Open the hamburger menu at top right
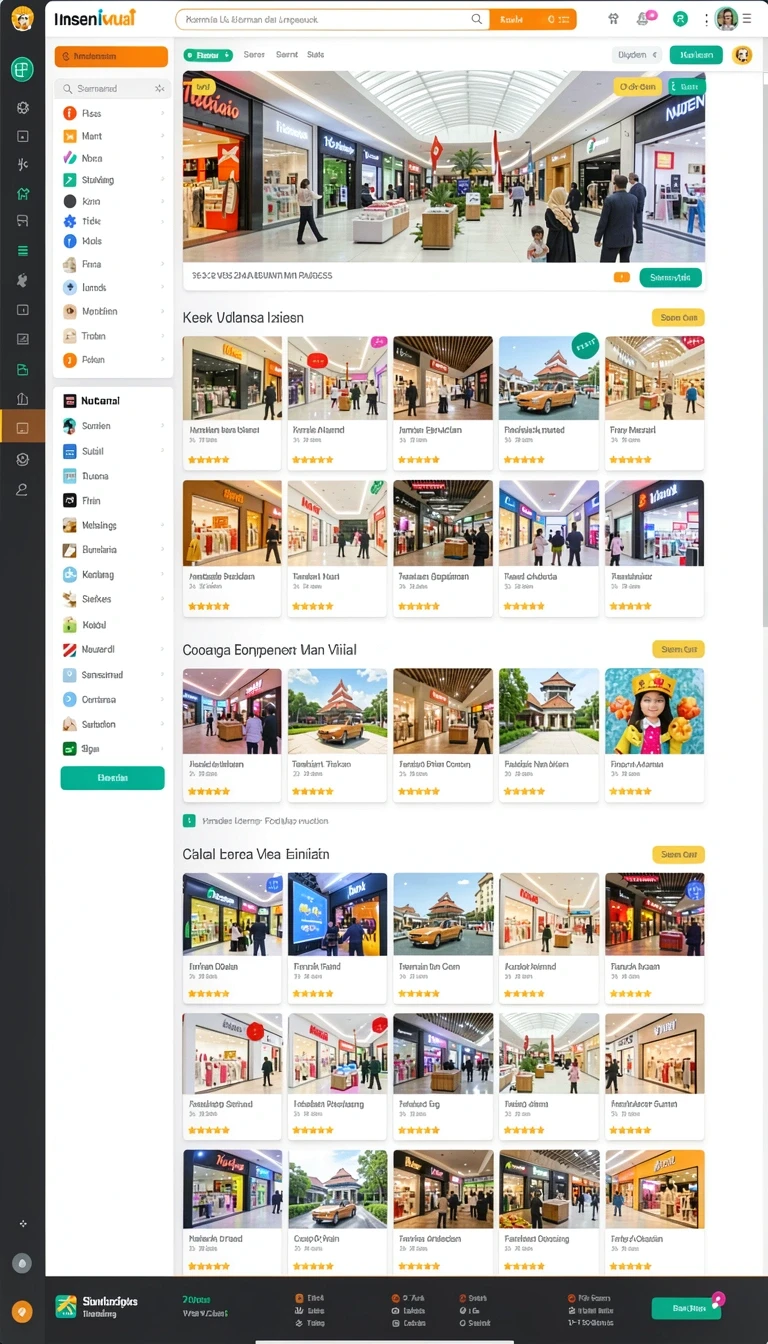 748,19
